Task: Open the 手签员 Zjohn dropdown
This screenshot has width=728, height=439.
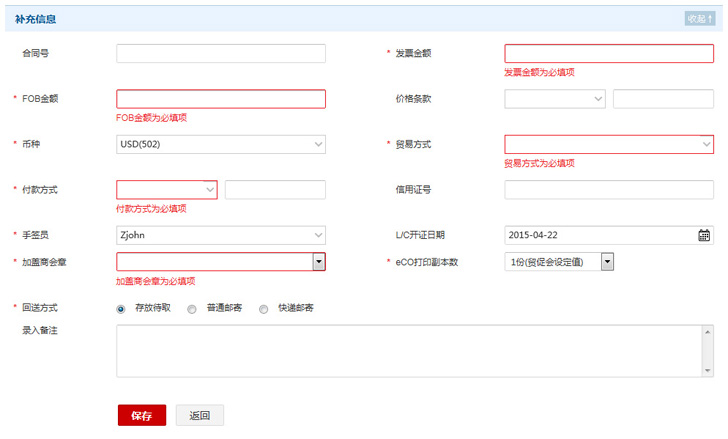Action: [221, 236]
